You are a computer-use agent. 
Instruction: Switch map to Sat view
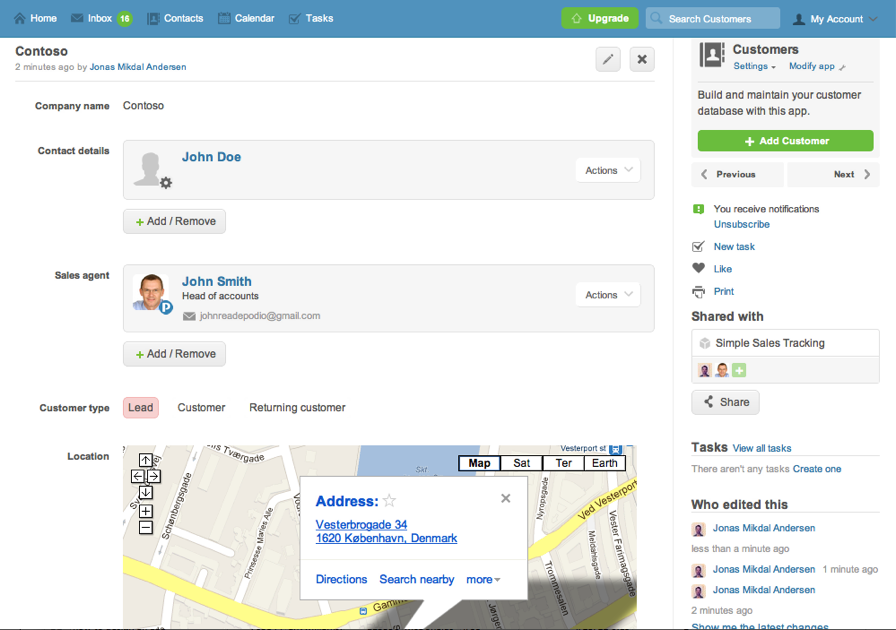pyautogui.click(x=522, y=463)
